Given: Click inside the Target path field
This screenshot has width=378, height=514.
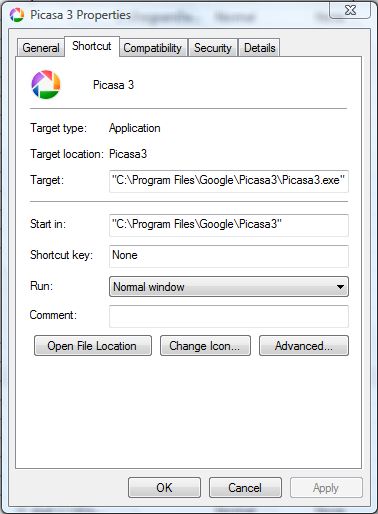Looking at the screenshot, I should [229, 181].
